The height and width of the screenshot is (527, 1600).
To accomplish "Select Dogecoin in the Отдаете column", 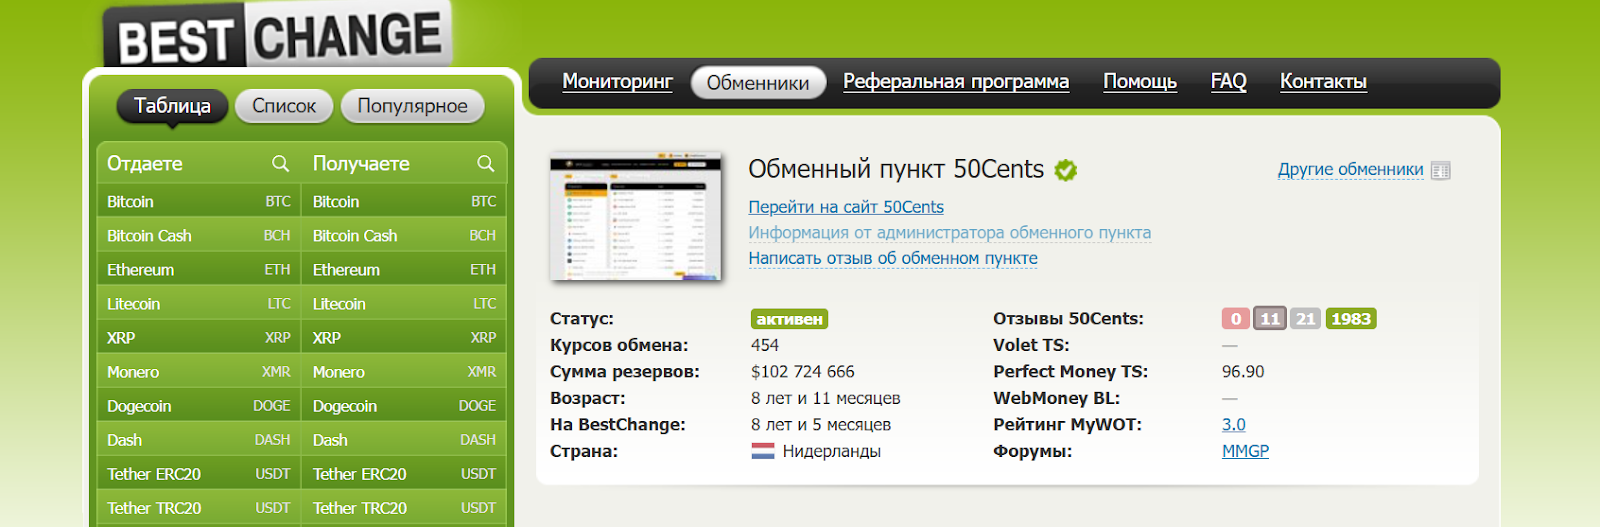I will 198,406.
